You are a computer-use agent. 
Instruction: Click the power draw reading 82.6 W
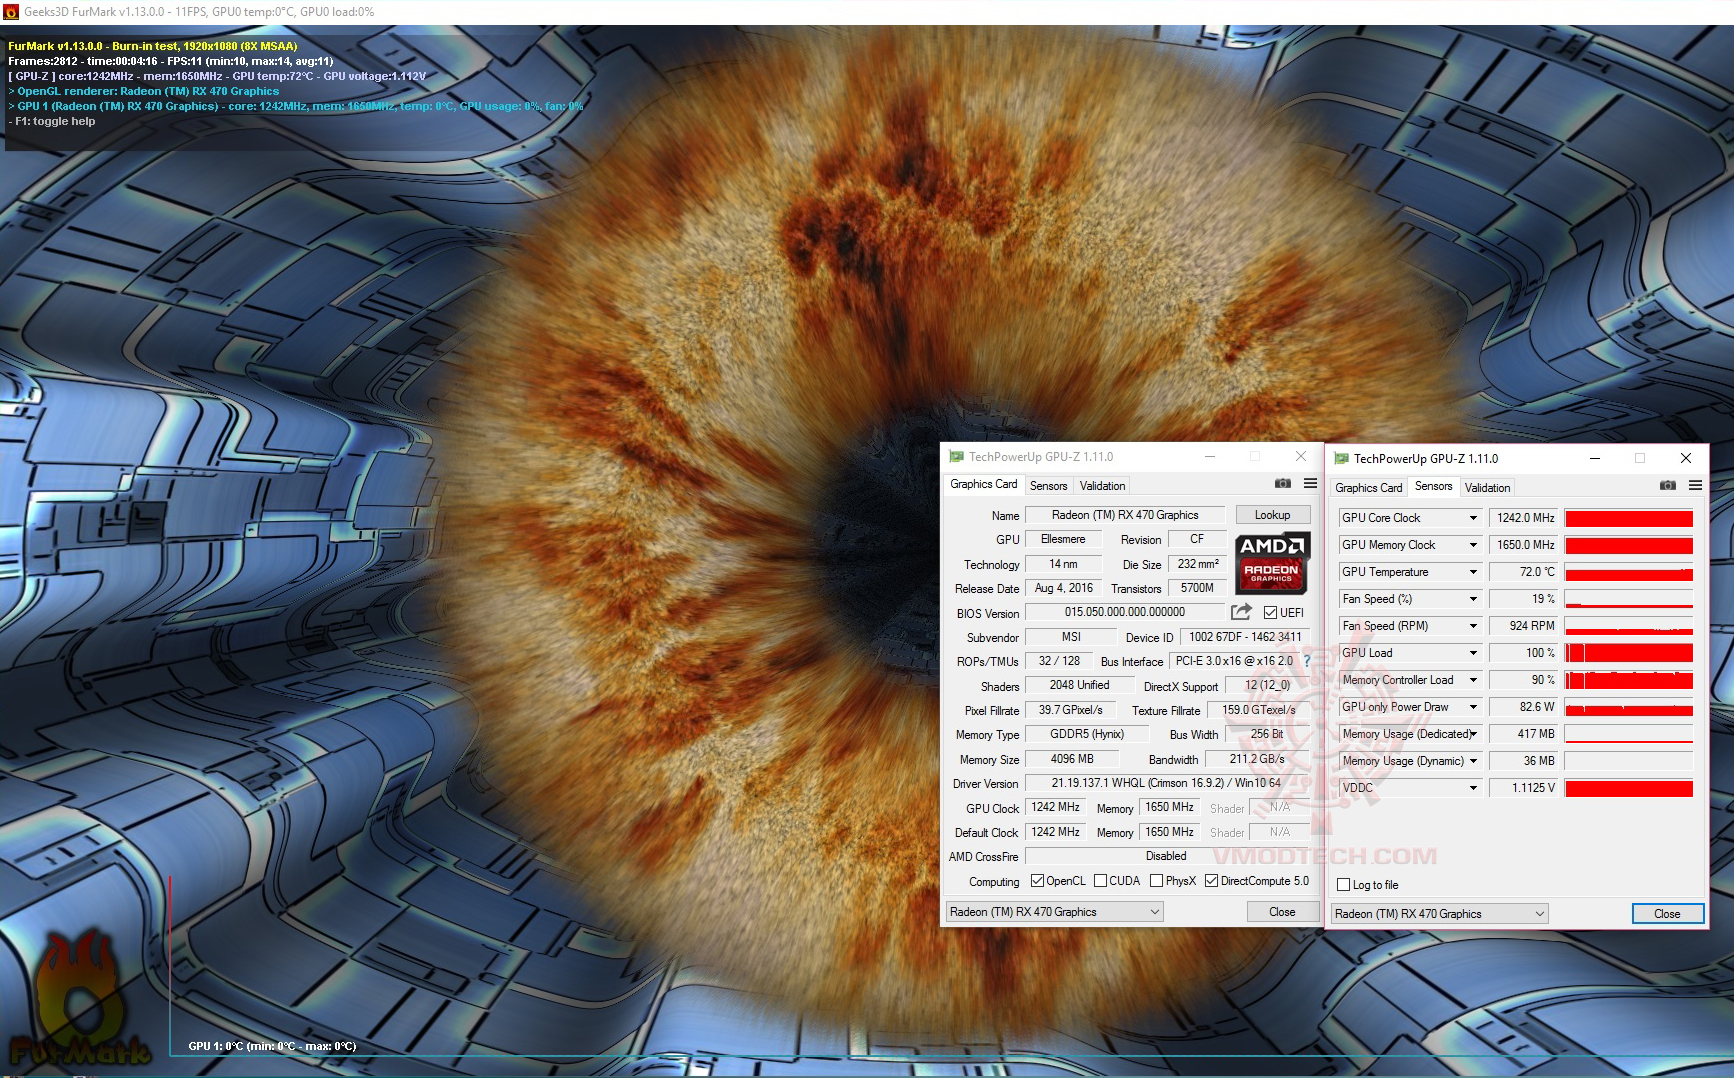pos(1524,707)
